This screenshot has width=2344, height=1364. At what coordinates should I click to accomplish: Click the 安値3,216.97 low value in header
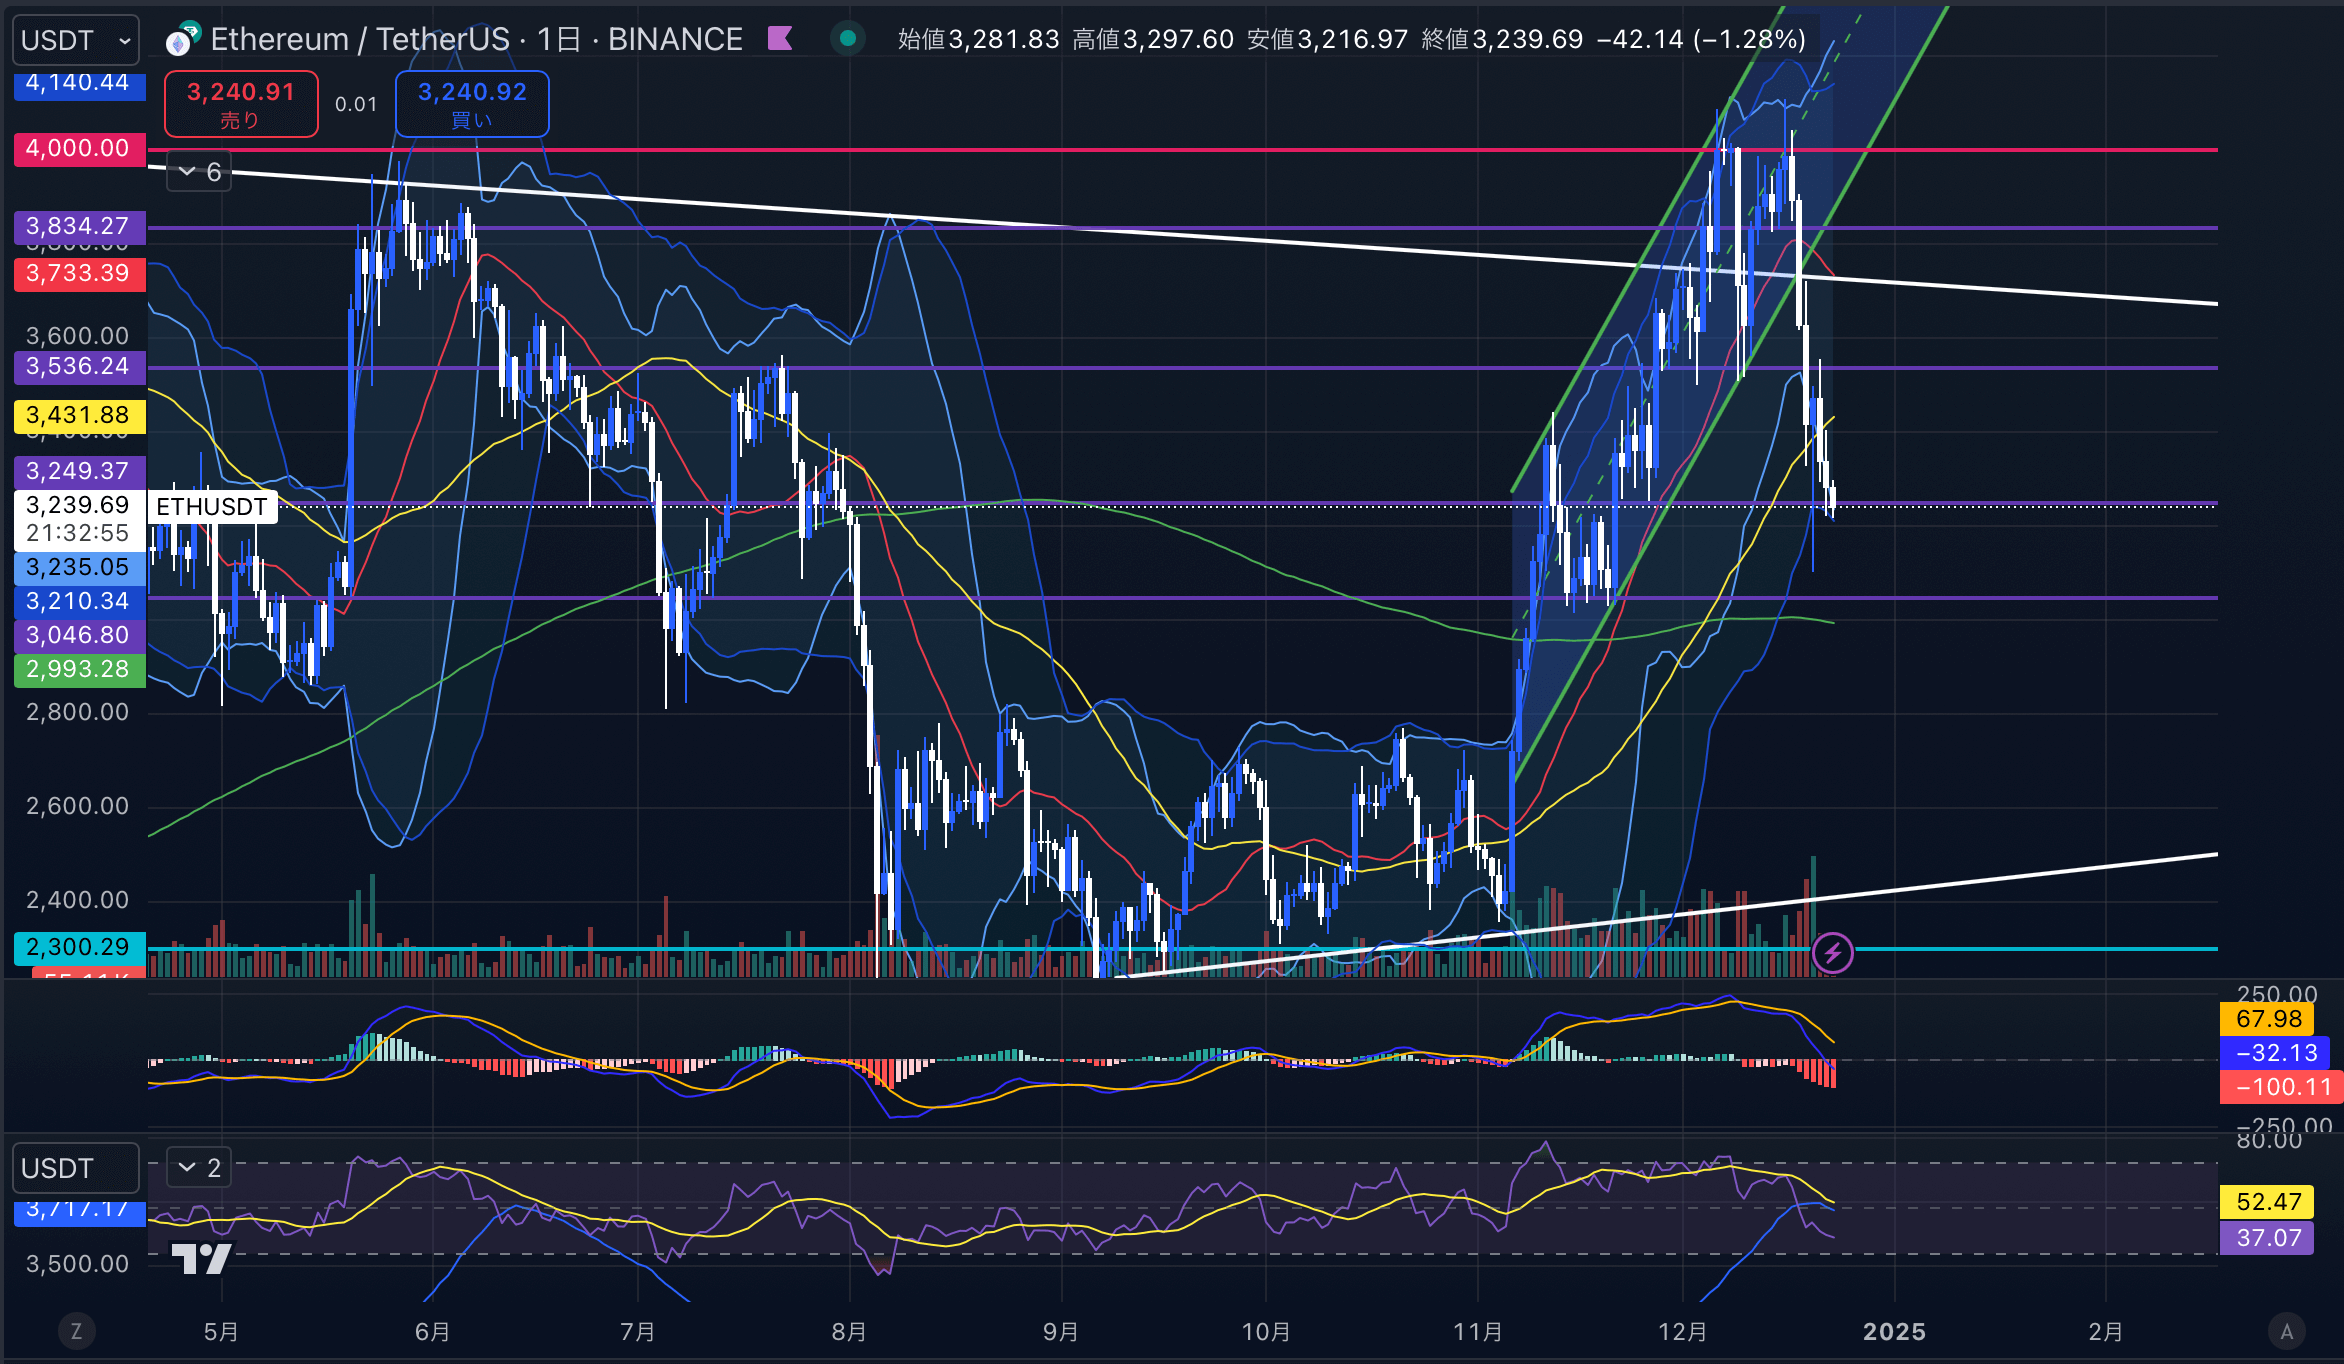point(1328,39)
